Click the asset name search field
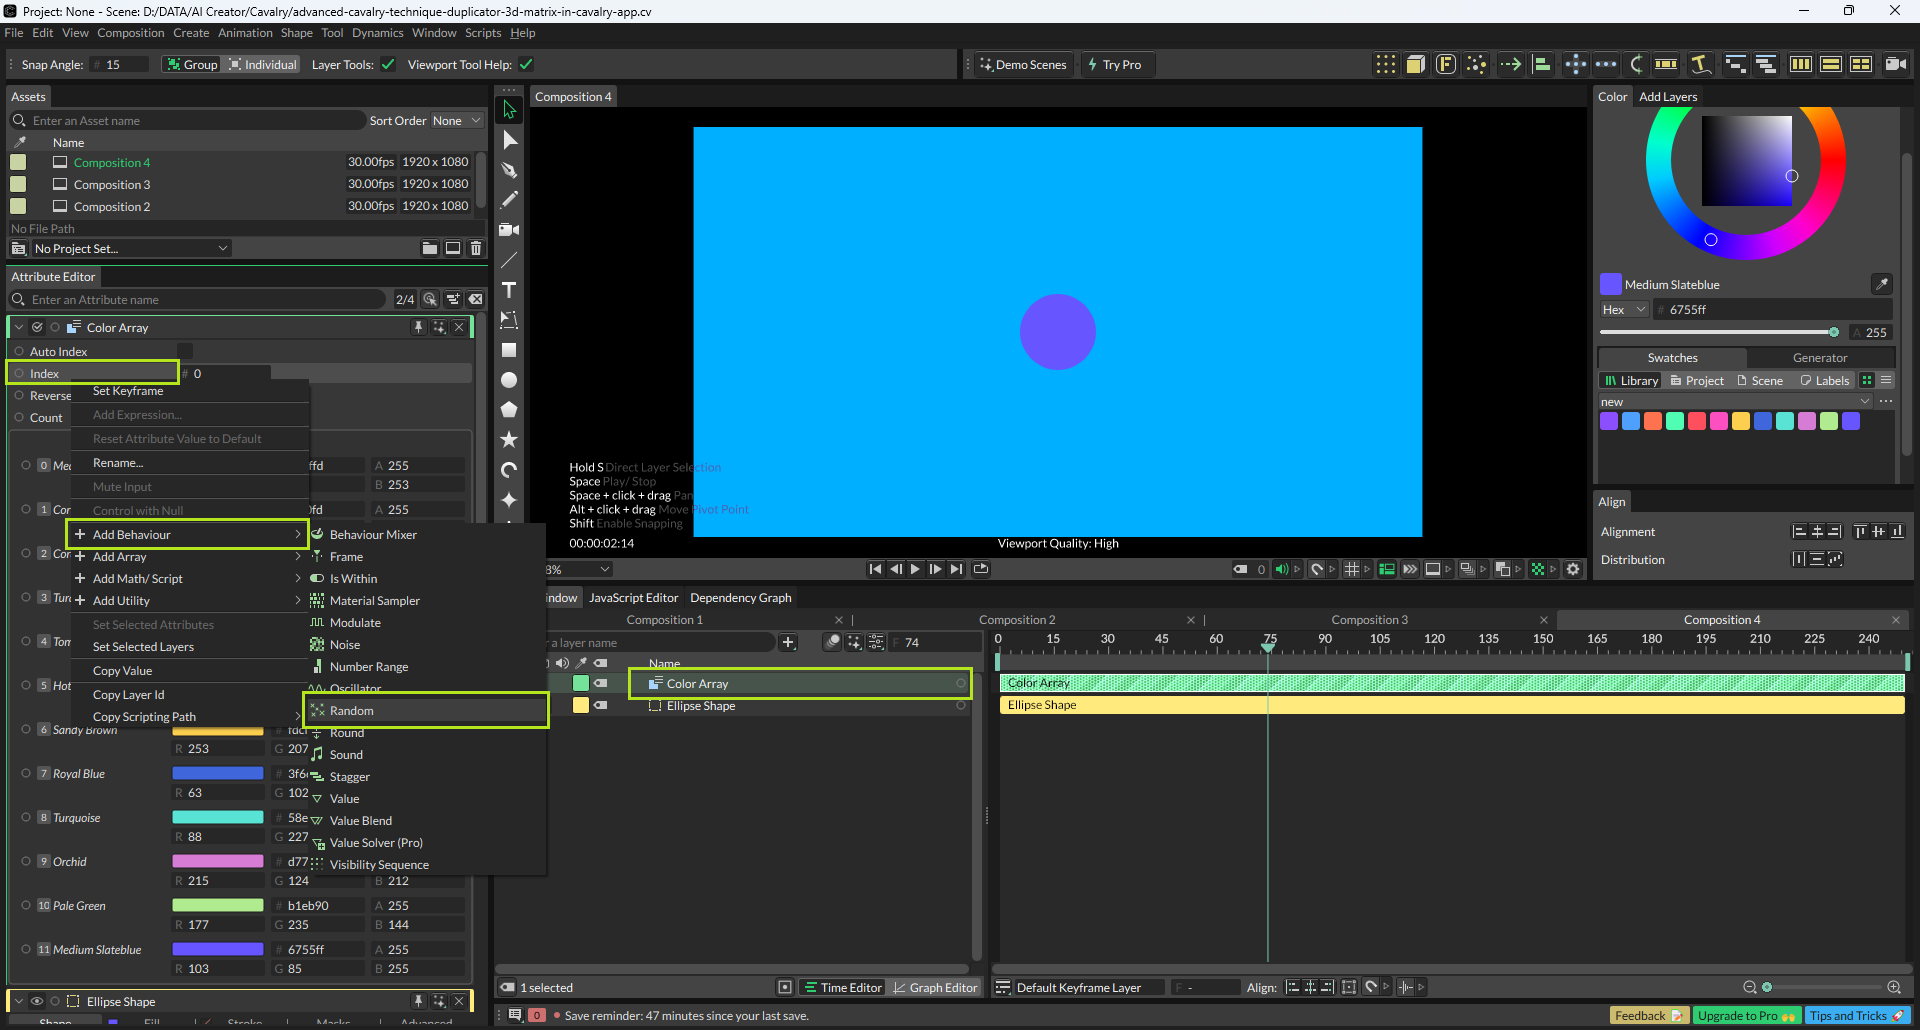 pyautogui.click(x=190, y=121)
